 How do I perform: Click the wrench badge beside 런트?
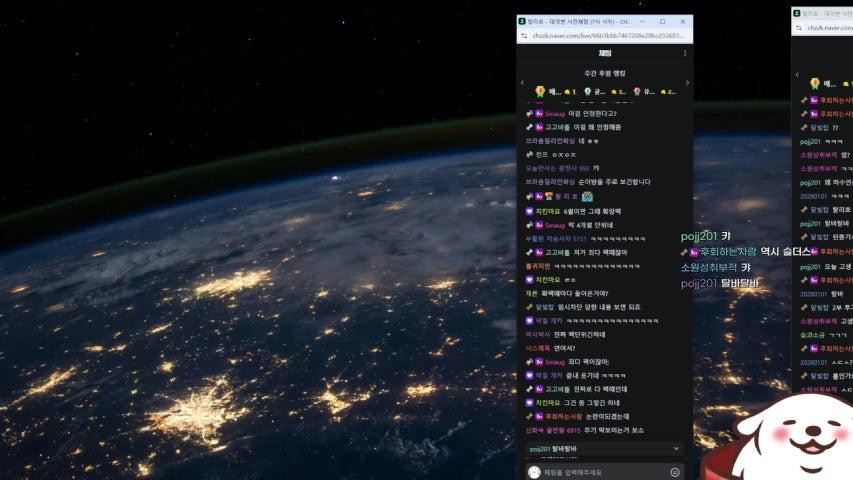(x=529, y=155)
